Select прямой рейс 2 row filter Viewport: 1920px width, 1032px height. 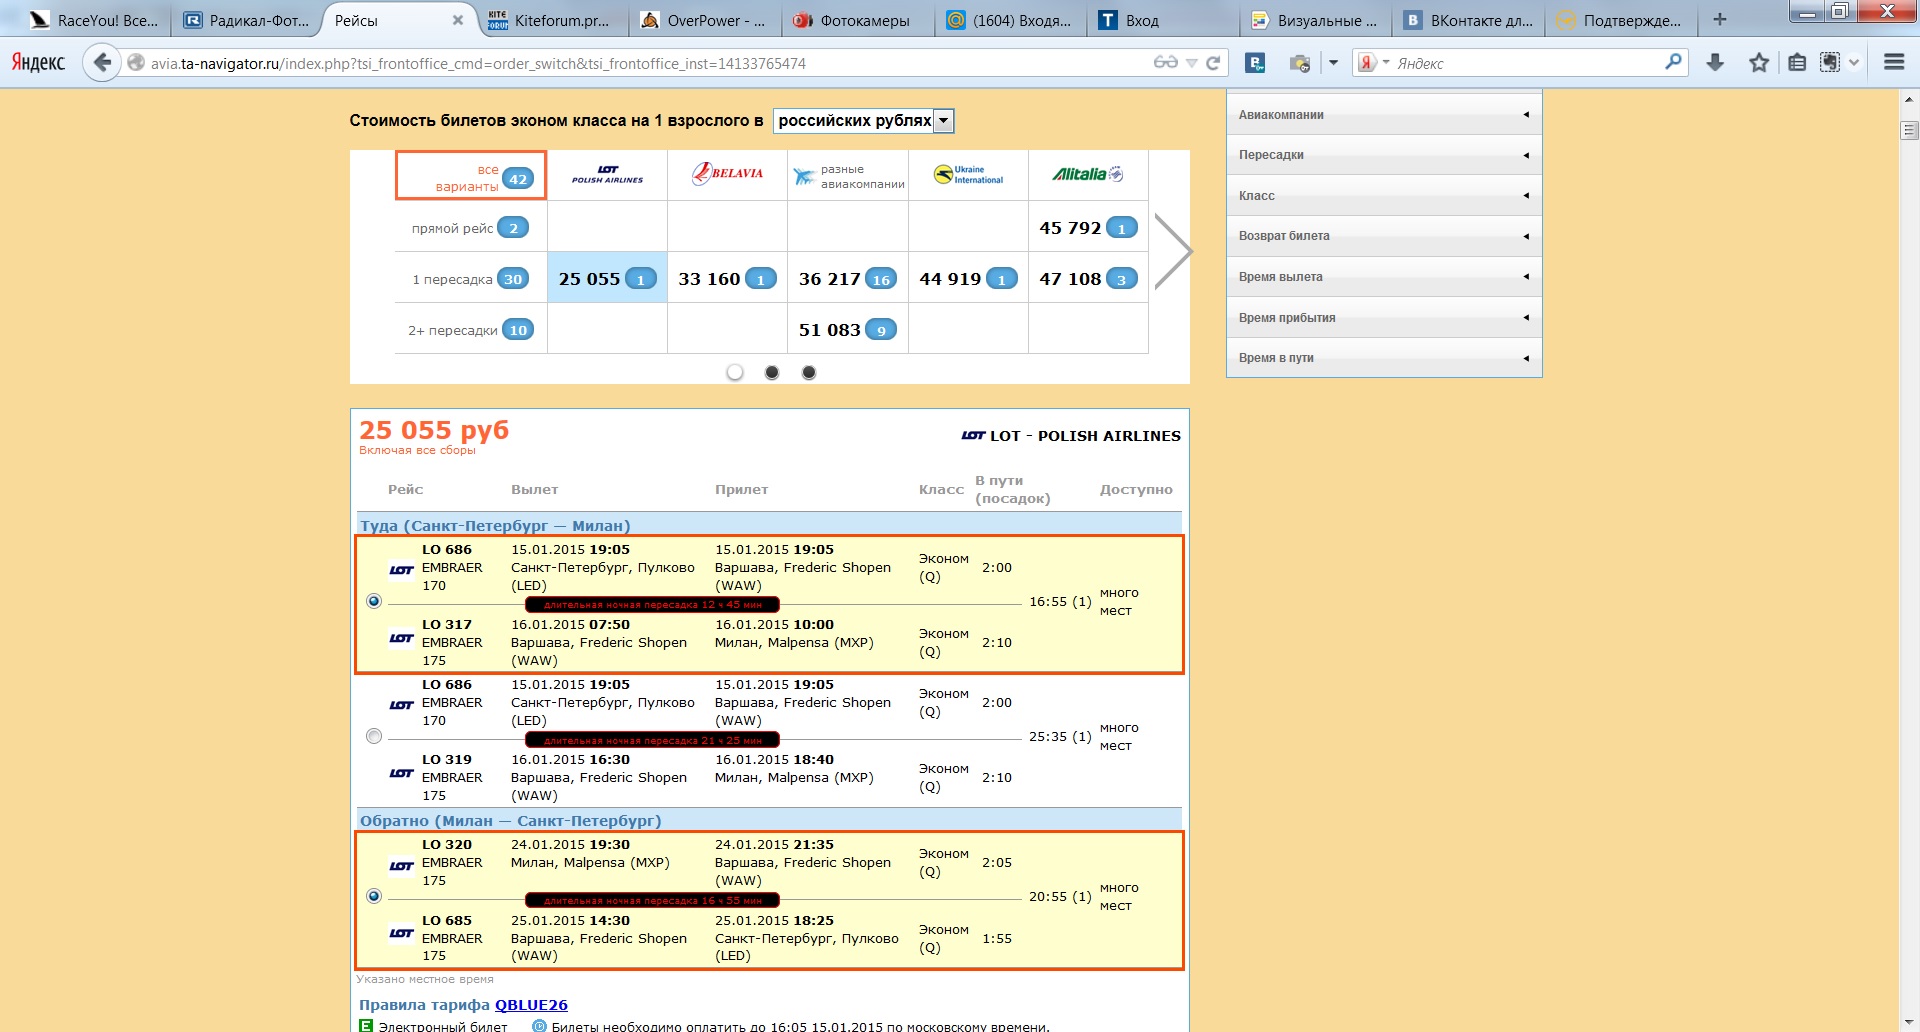(470, 228)
